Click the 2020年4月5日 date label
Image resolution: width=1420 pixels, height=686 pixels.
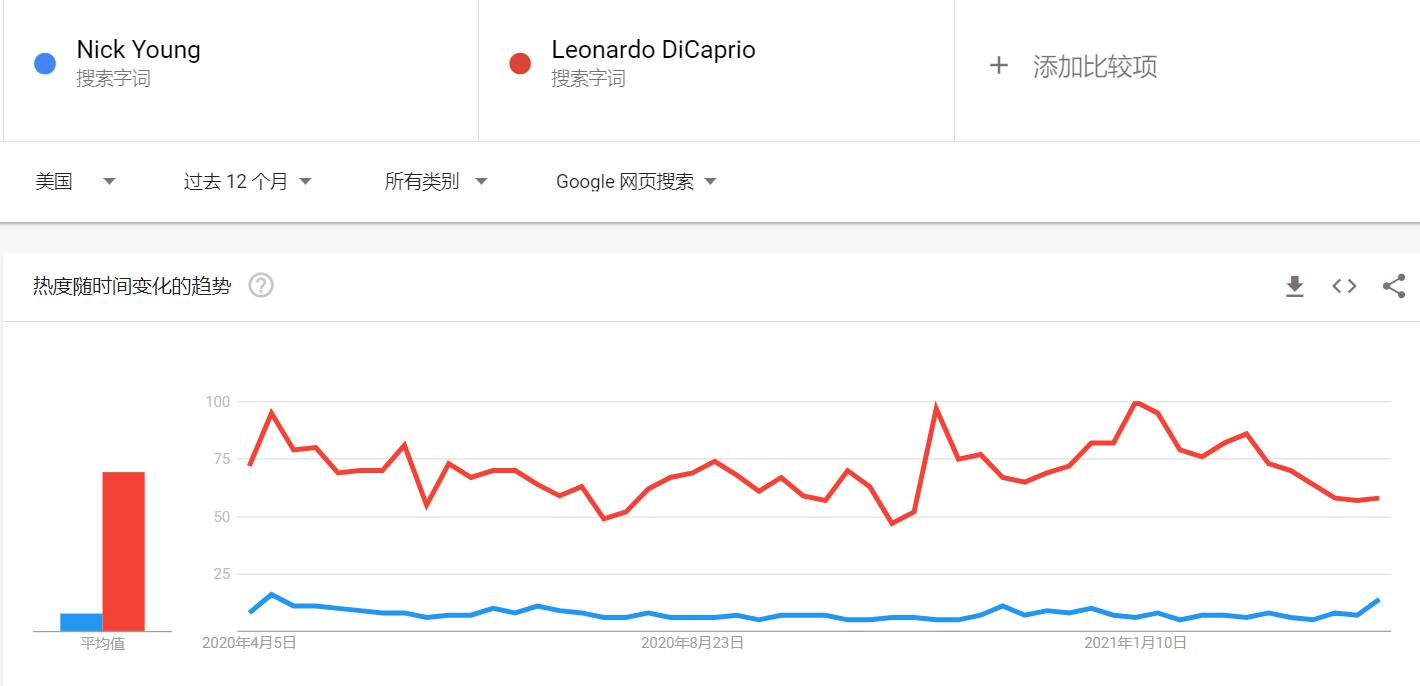[x=249, y=643]
